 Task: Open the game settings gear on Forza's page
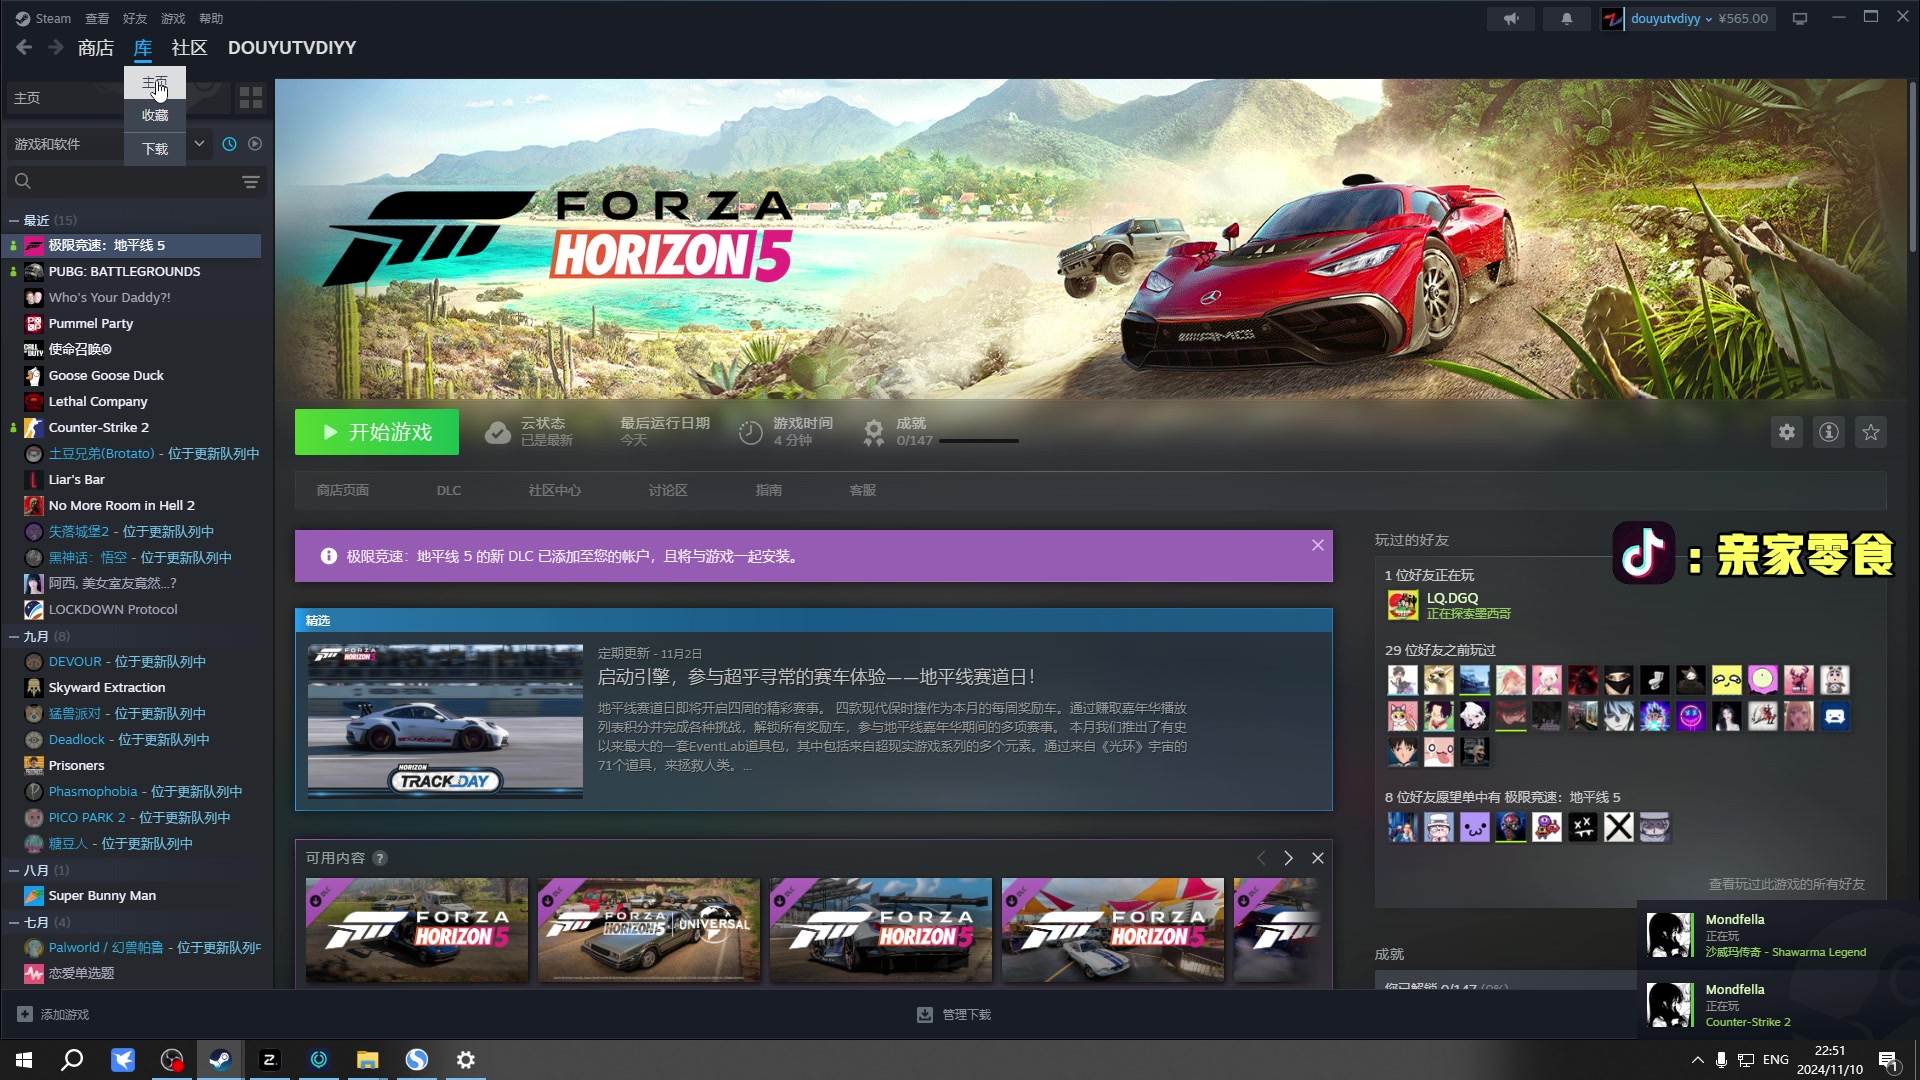tap(1787, 432)
